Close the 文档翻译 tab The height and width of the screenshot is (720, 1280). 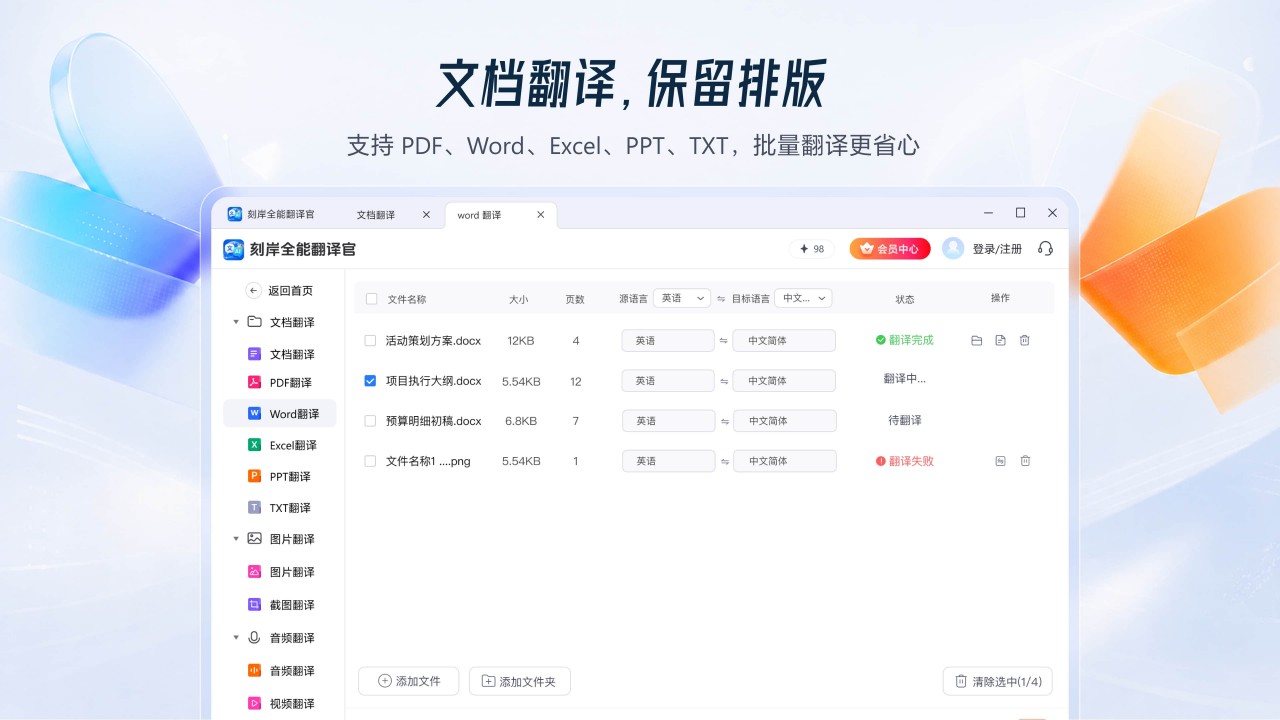pyautogui.click(x=426, y=215)
